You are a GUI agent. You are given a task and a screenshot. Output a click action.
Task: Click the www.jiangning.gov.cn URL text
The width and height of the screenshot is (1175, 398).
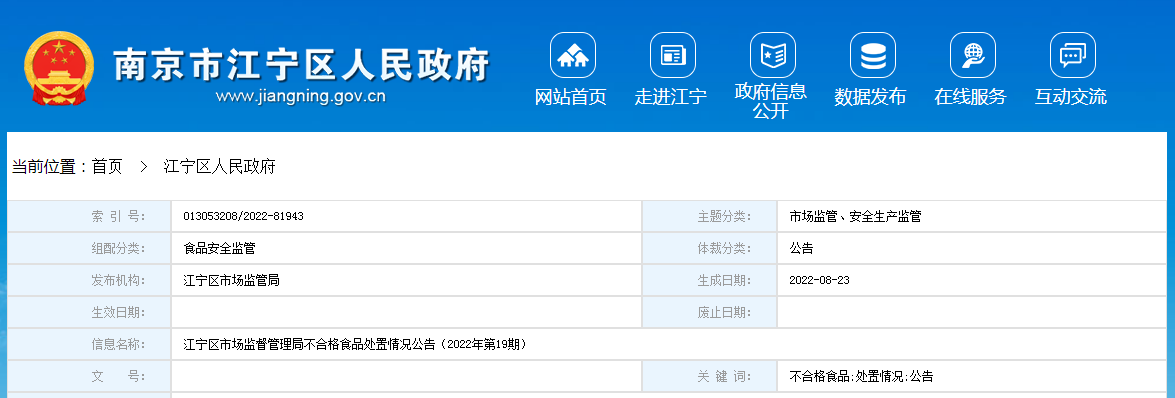[x=300, y=96]
